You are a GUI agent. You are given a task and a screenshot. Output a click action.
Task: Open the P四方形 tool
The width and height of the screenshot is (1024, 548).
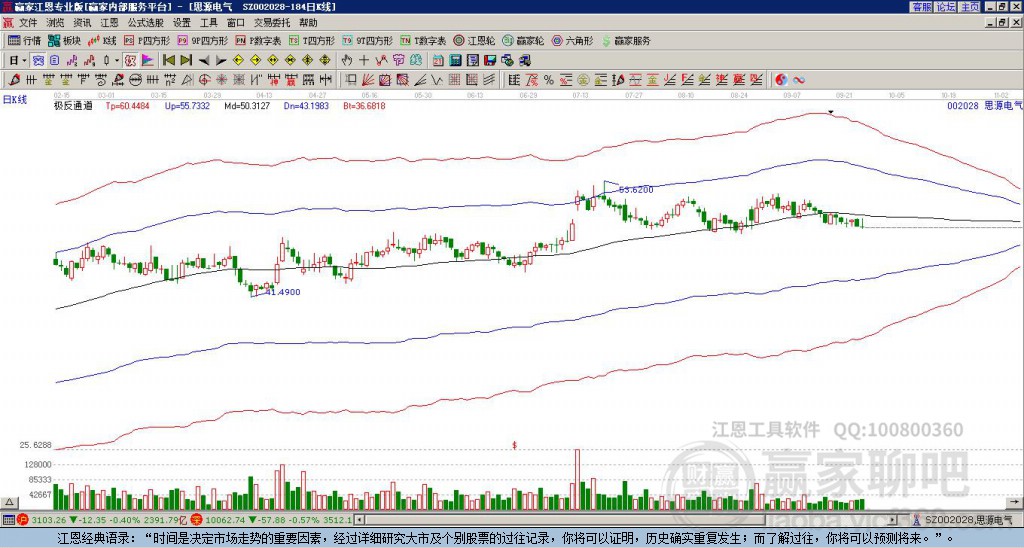point(147,40)
